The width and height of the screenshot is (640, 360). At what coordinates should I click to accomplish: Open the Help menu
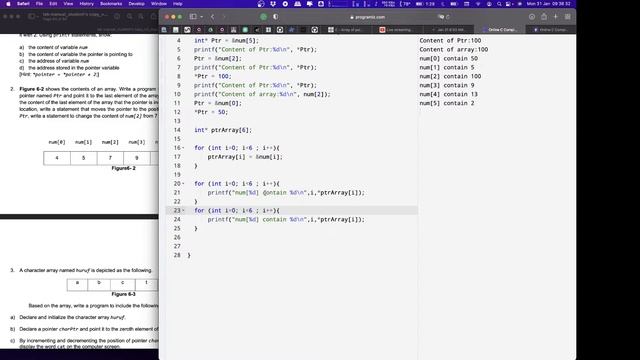[178, 4]
